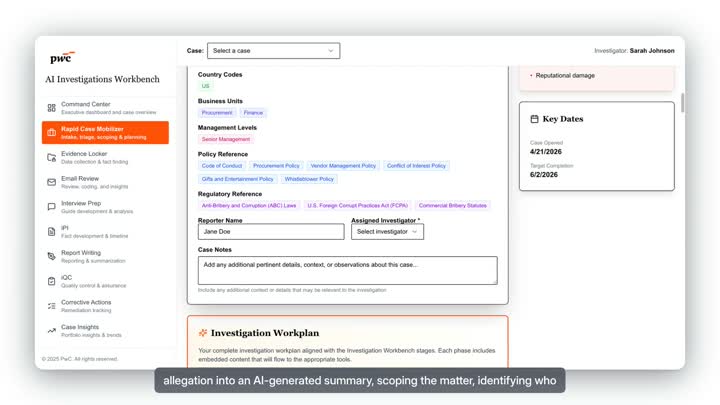Viewport: 720px width, 405px height.
Task: Click the Report Writing pen icon
Action: (51, 256)
